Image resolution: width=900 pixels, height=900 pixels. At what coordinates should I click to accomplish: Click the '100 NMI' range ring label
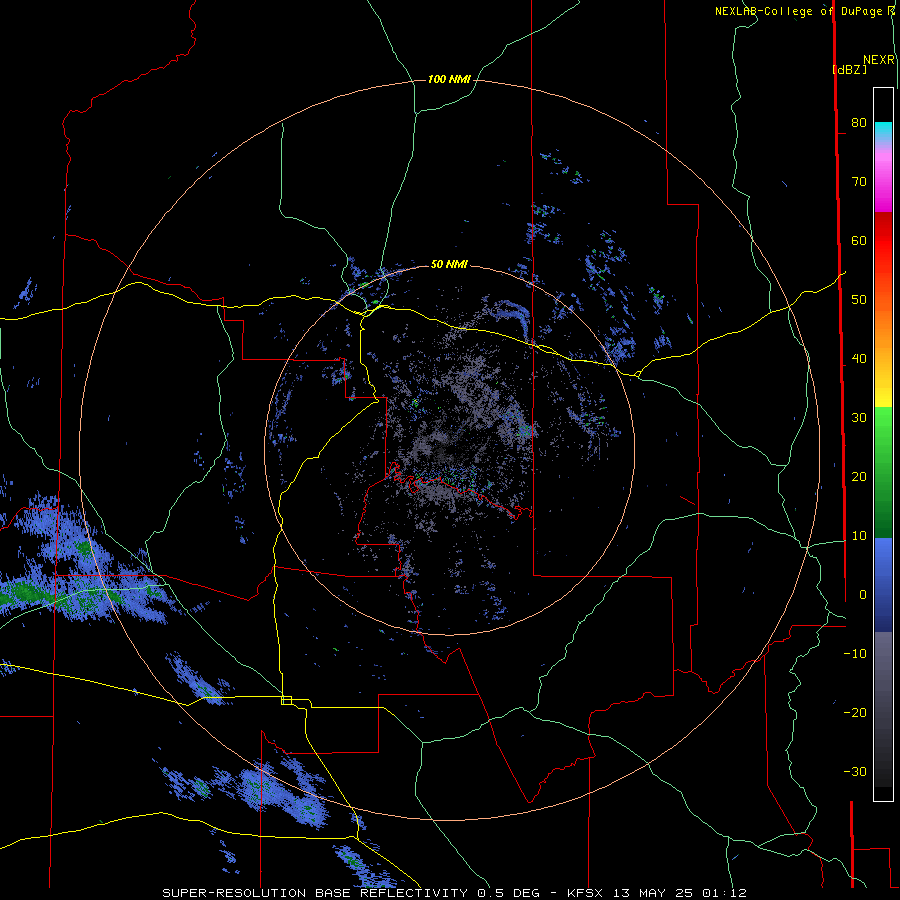coord(449,79)
